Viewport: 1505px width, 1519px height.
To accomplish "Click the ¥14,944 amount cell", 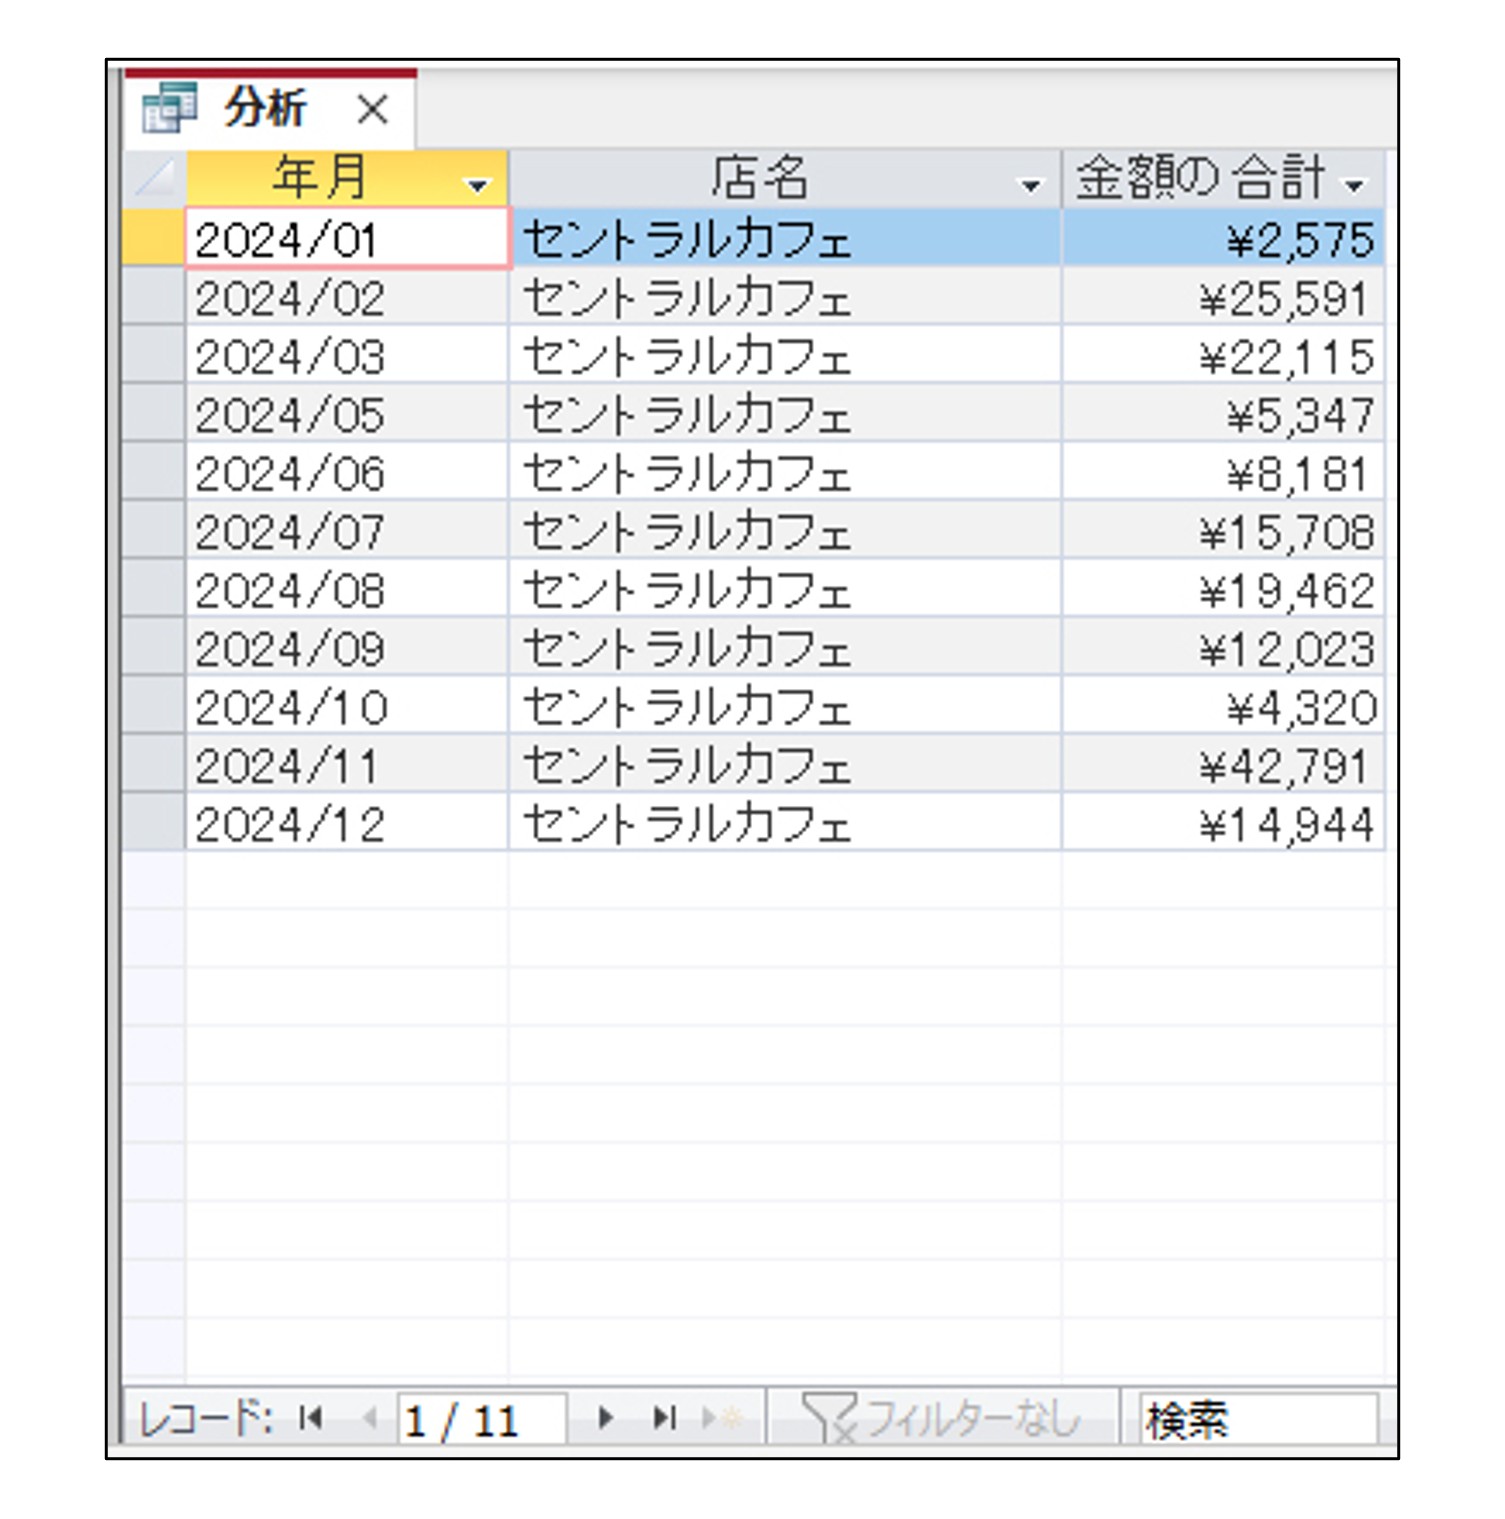I will click(x=1224, y=823).
